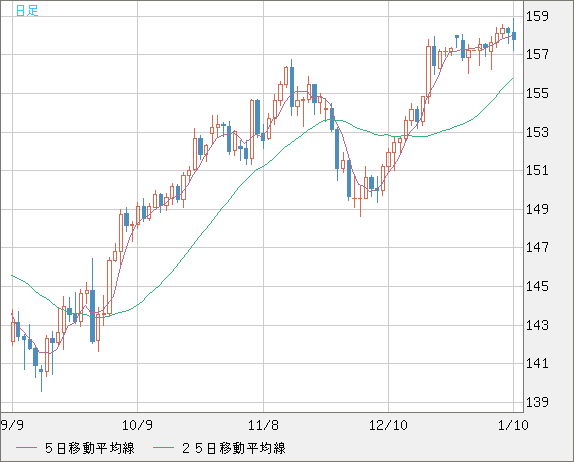Click the 25日移動平均線 legend label
The image size is (574, 462).
[234, 448]
